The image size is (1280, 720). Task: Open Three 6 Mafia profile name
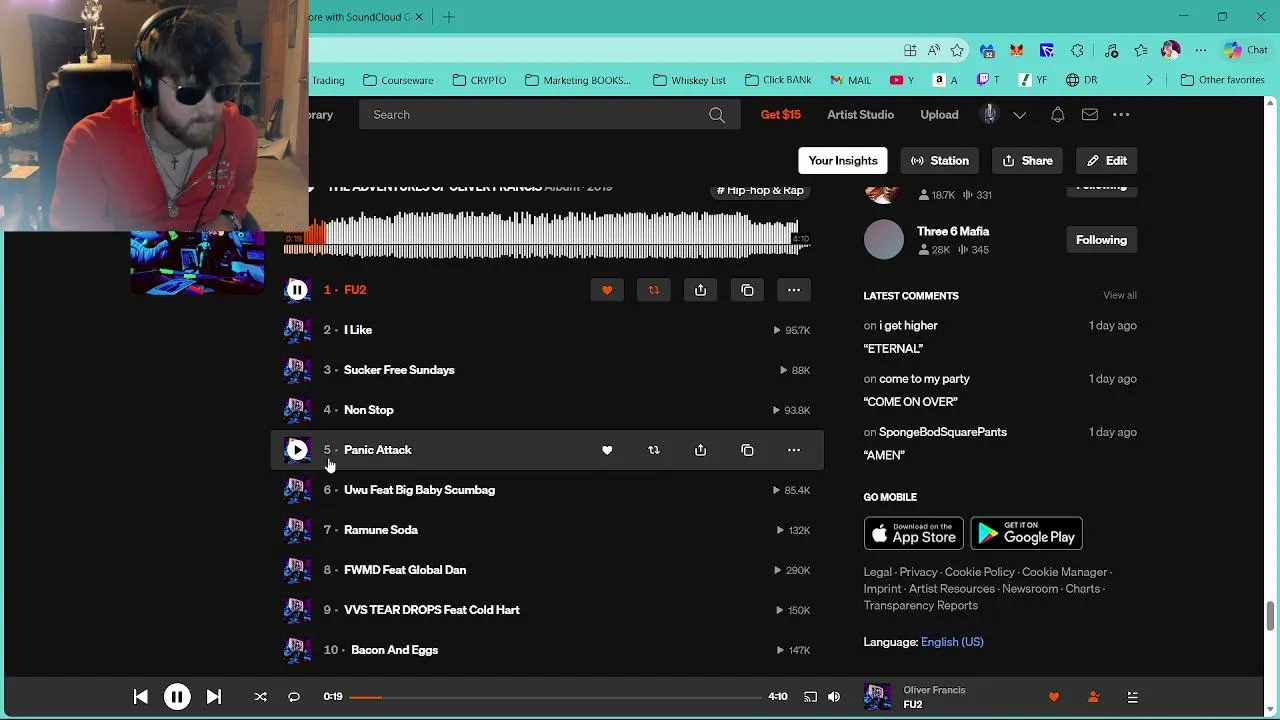953,231
